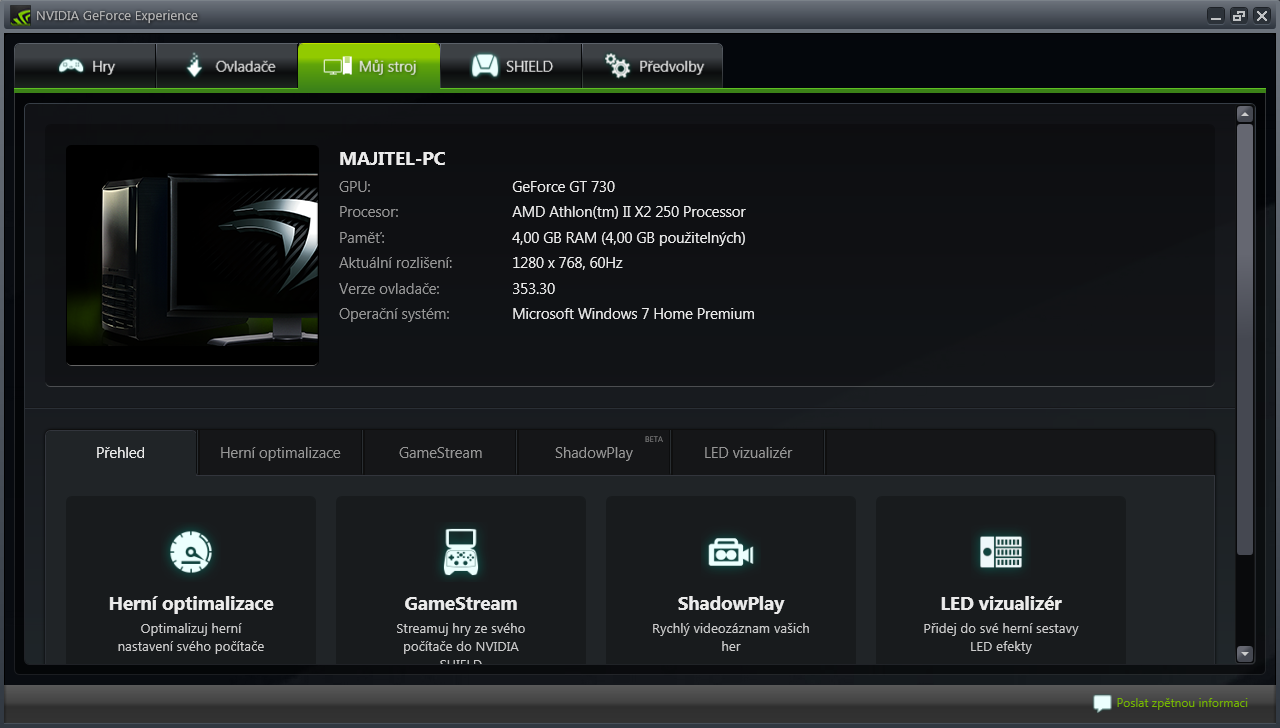
Task: Select the Můj stroj tab
Action: click(369, 67)
